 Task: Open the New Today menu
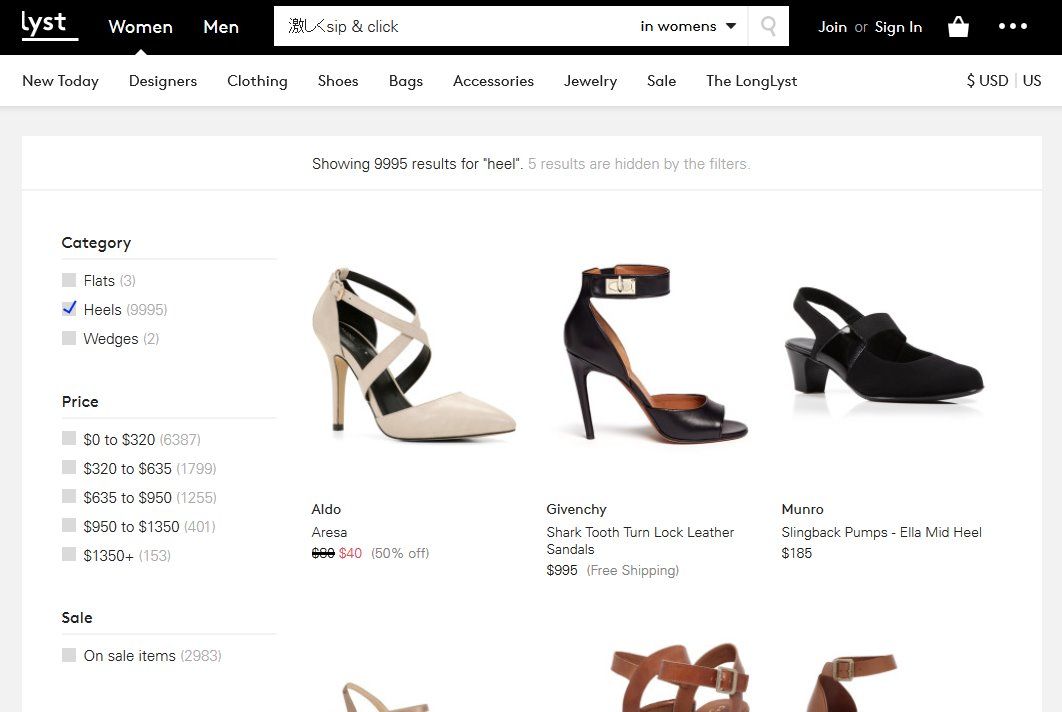click(x=60, y=81)
